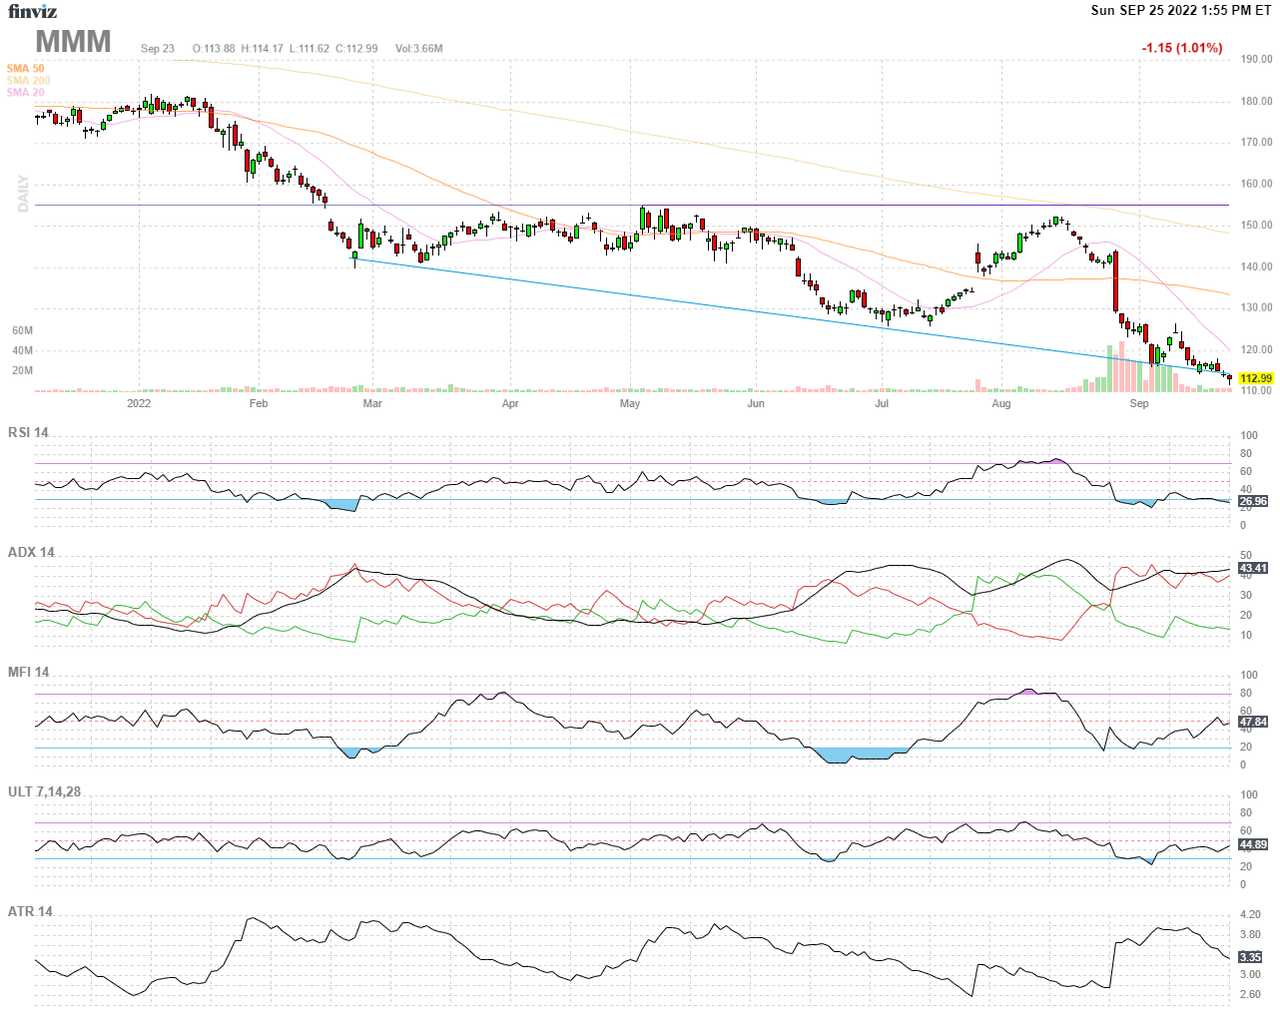Click the SMA 50 legend label
Image resolution: width=1280 pixels, height=1020 pixels.
(25, 68)
